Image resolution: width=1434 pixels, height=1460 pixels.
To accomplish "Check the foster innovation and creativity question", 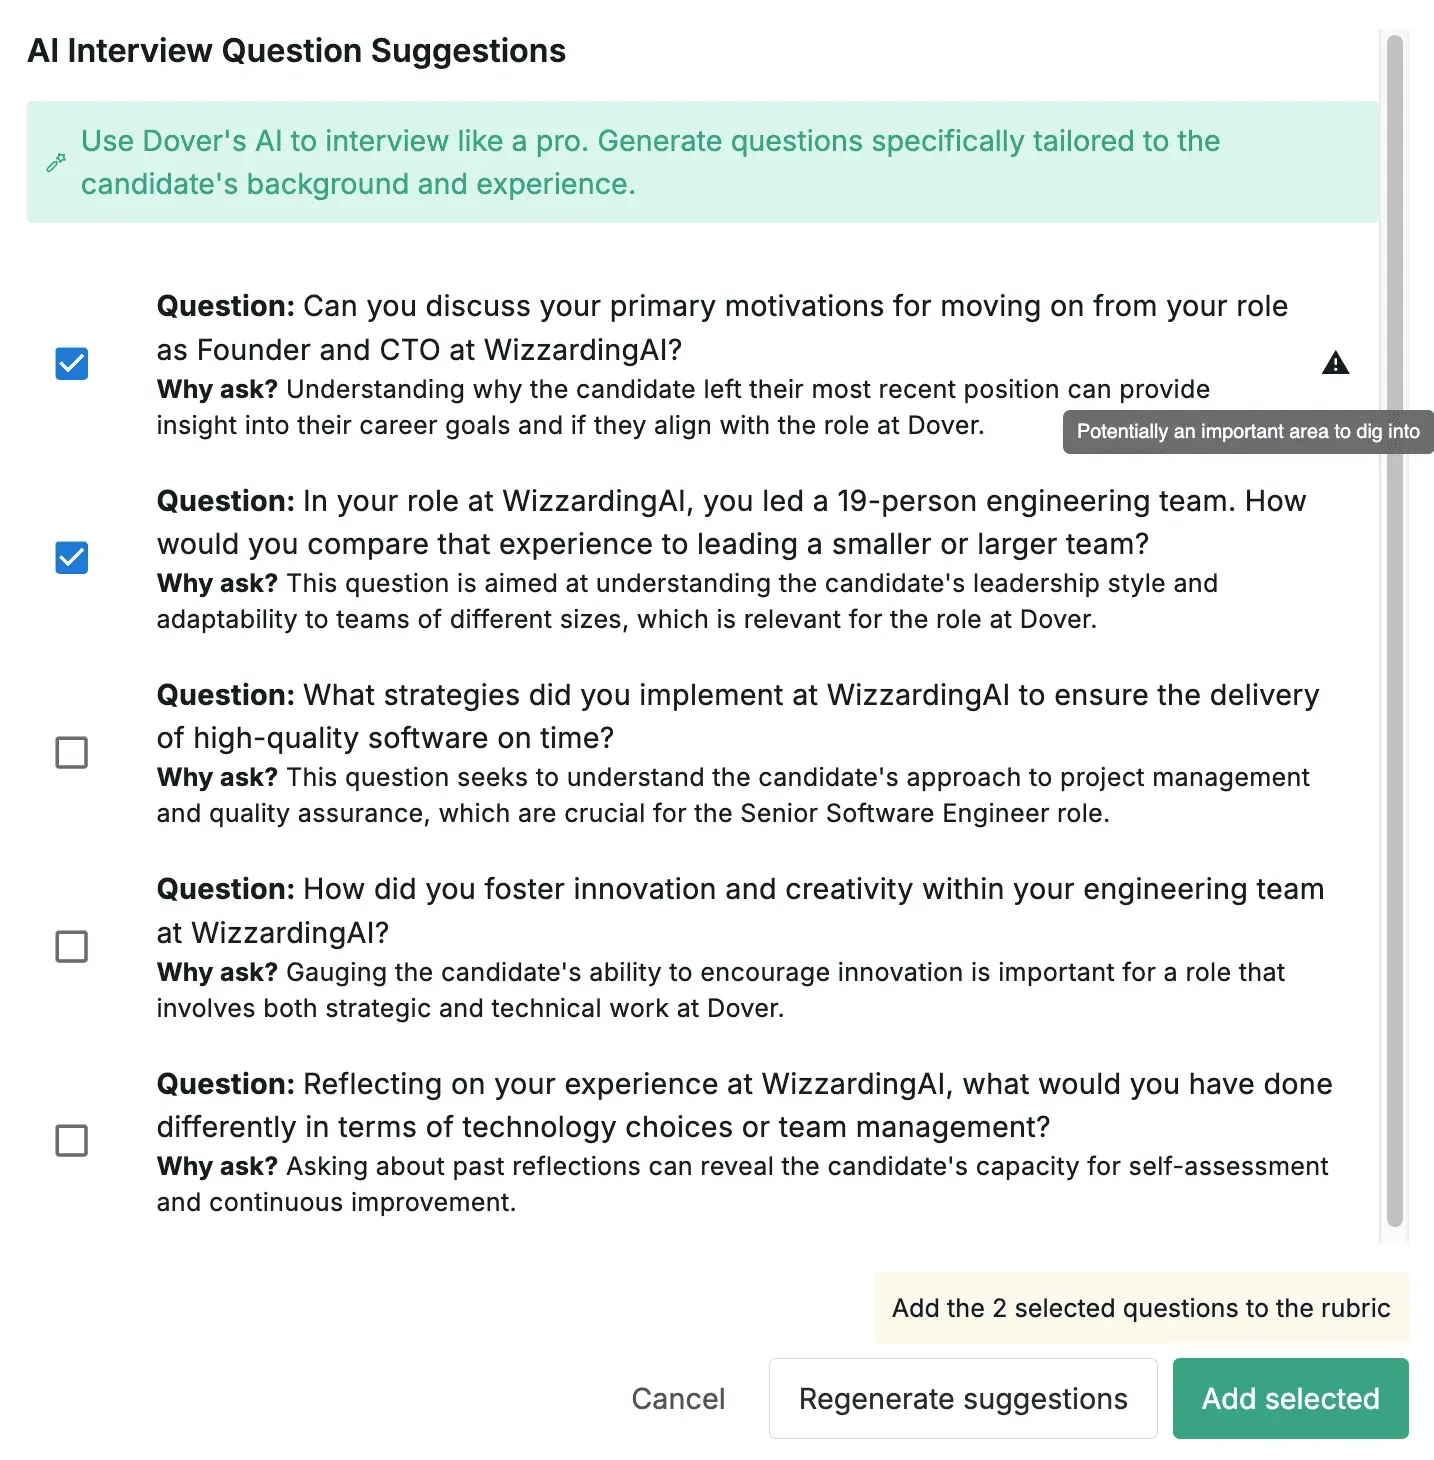I will (x=72, y=946).
